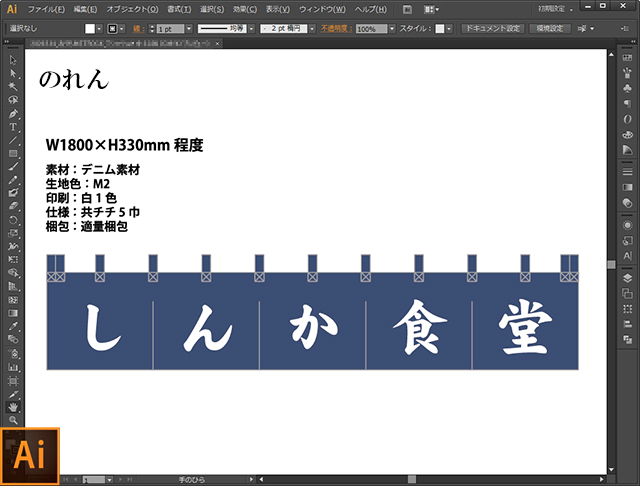Select the Direct Selection tool
This screenshot has height=486, width=640.
tap(13, 74)
